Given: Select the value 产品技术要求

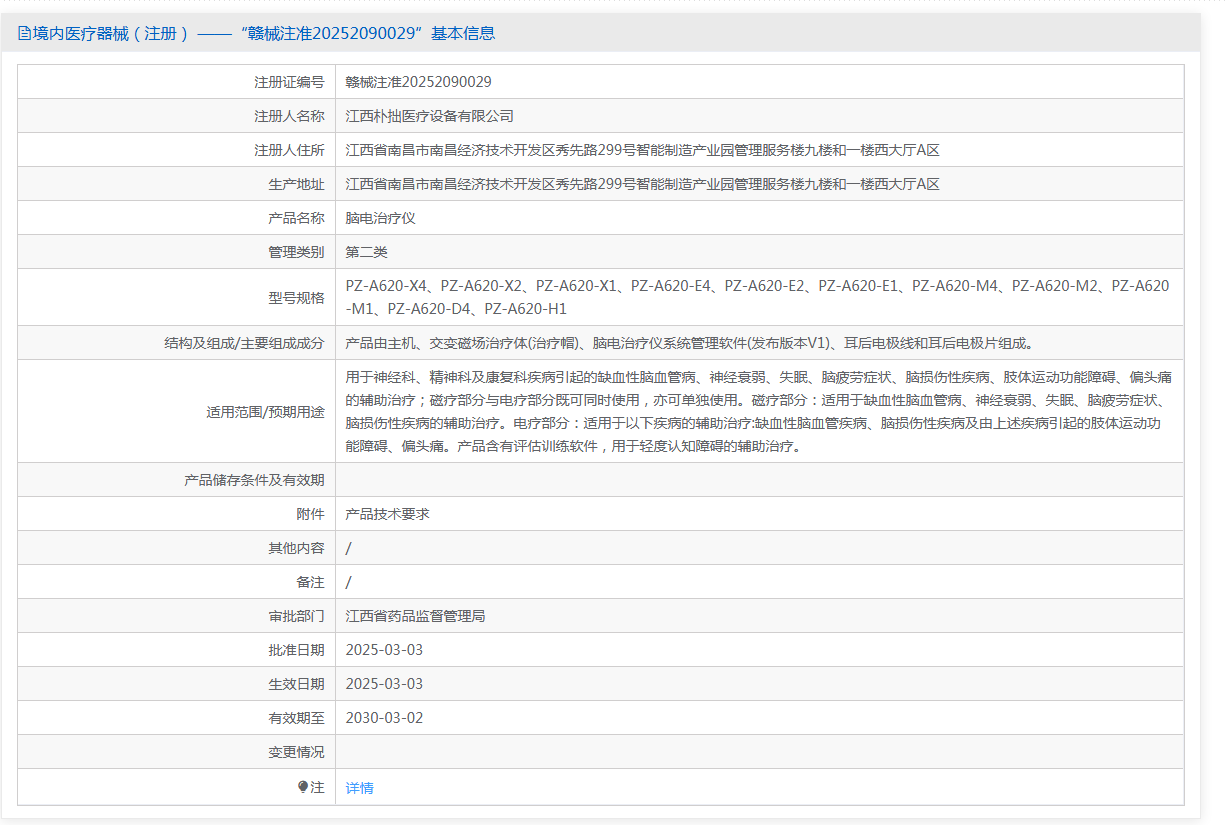Looking at the screenshot, I should [388, 514].
